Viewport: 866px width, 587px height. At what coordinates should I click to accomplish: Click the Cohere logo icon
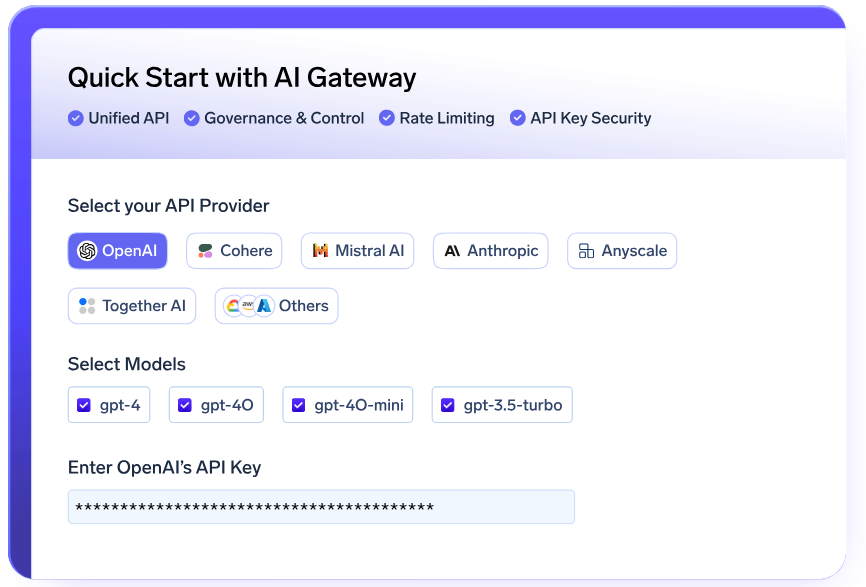click(205, 251)
